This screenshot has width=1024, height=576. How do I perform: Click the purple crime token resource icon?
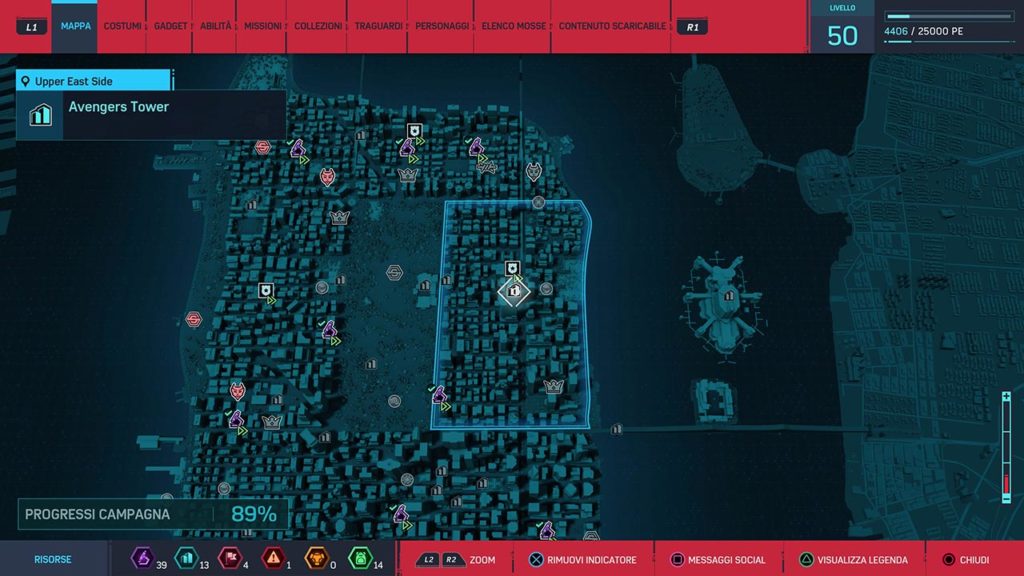click(x=143, y=559)
